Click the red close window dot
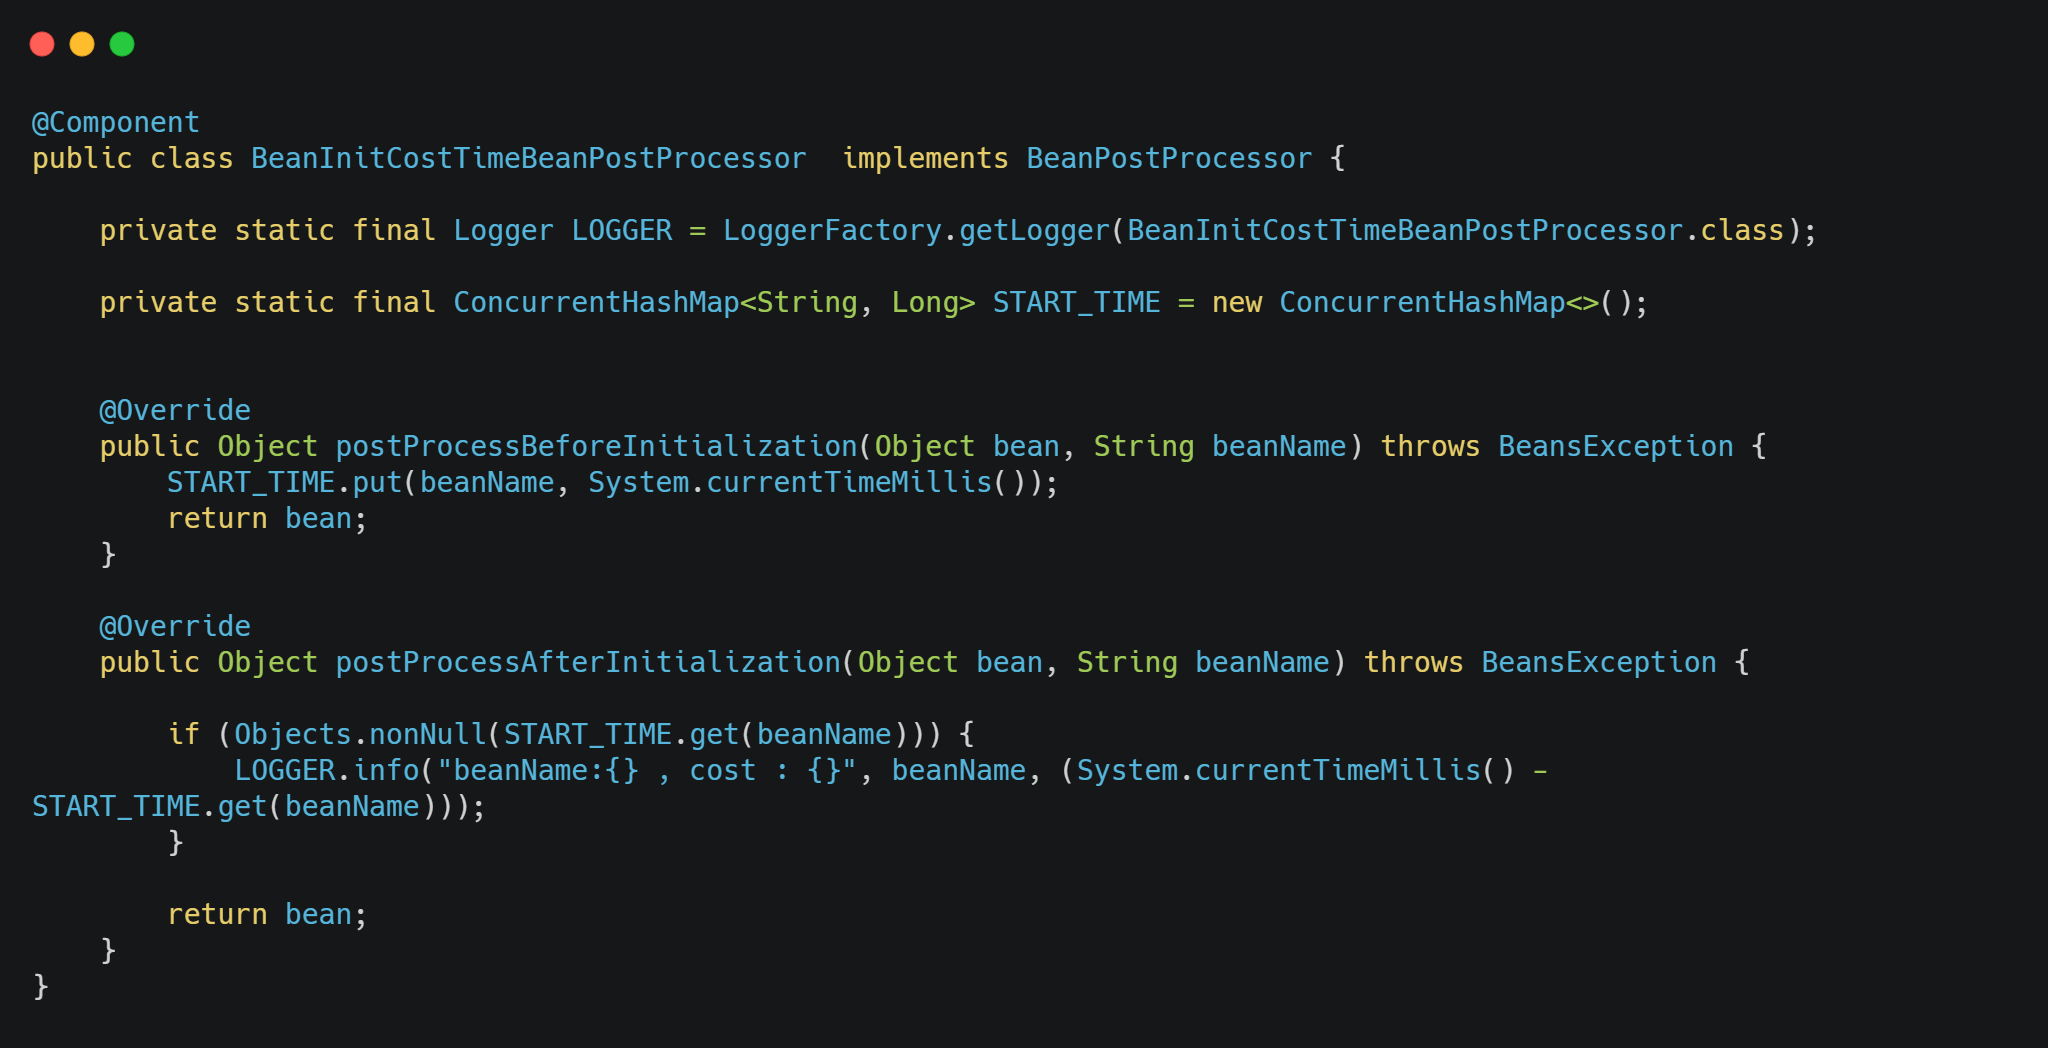The width and height of the screenshot is (2048, 1048). coord(42,44)
